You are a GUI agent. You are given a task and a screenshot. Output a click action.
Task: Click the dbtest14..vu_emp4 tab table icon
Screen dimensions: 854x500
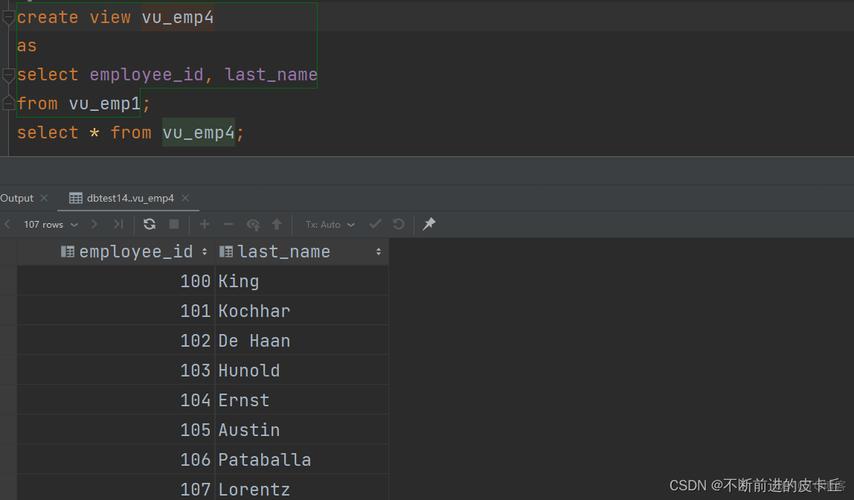76,198
